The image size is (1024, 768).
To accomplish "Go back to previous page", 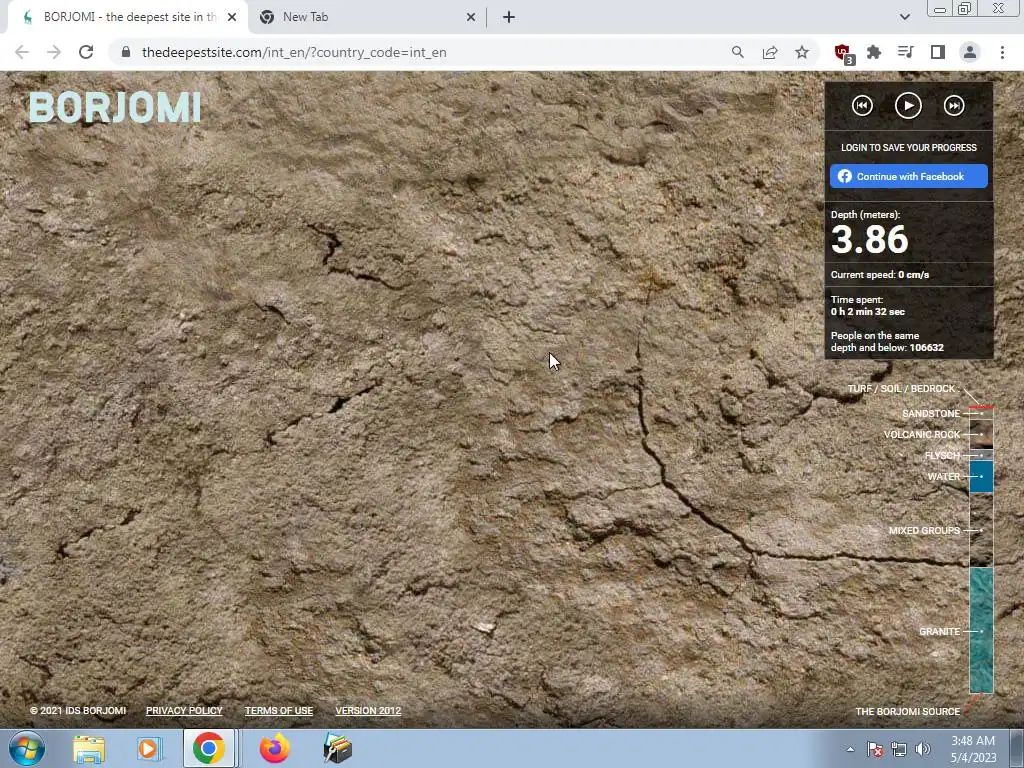I will click(x=22, y=52).
